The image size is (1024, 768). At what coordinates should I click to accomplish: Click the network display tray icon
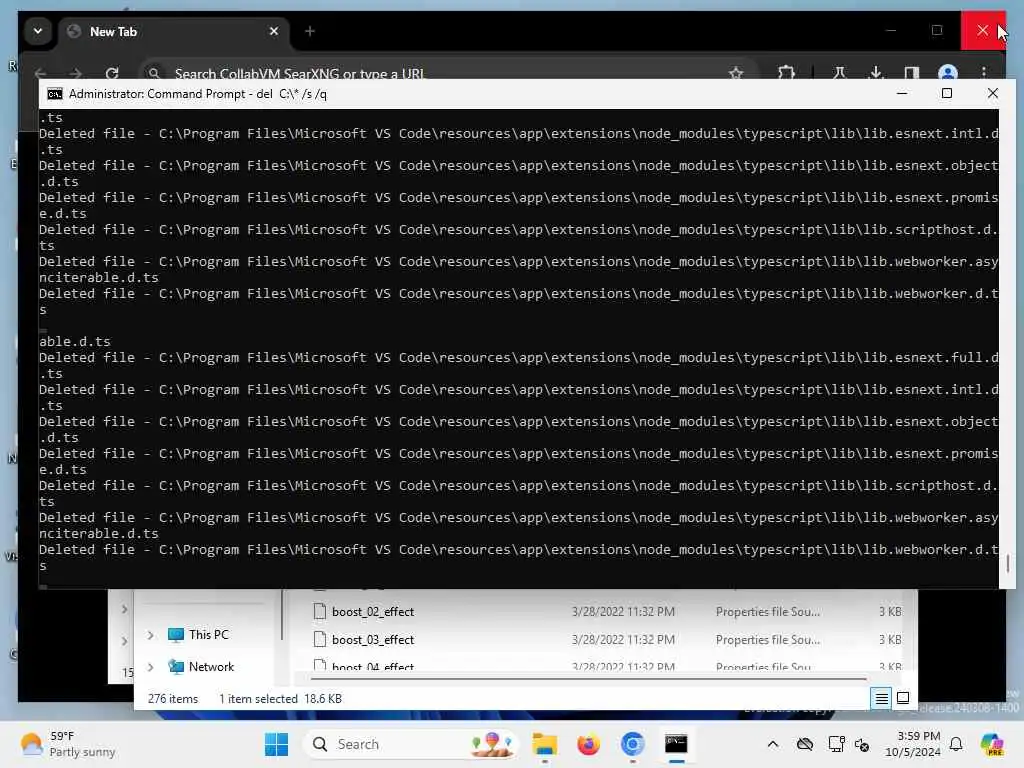click(x=836, y=744)
